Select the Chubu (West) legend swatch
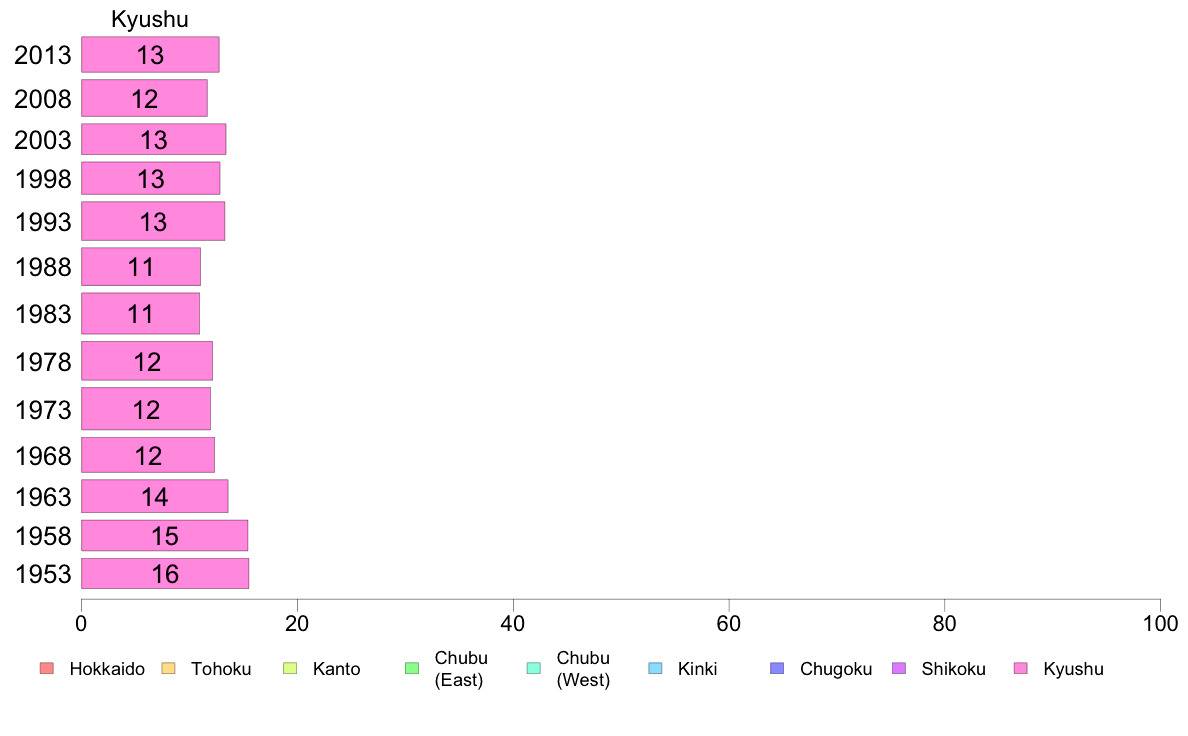Screen dimensions: 1188x736 click(x=533, y=669)
